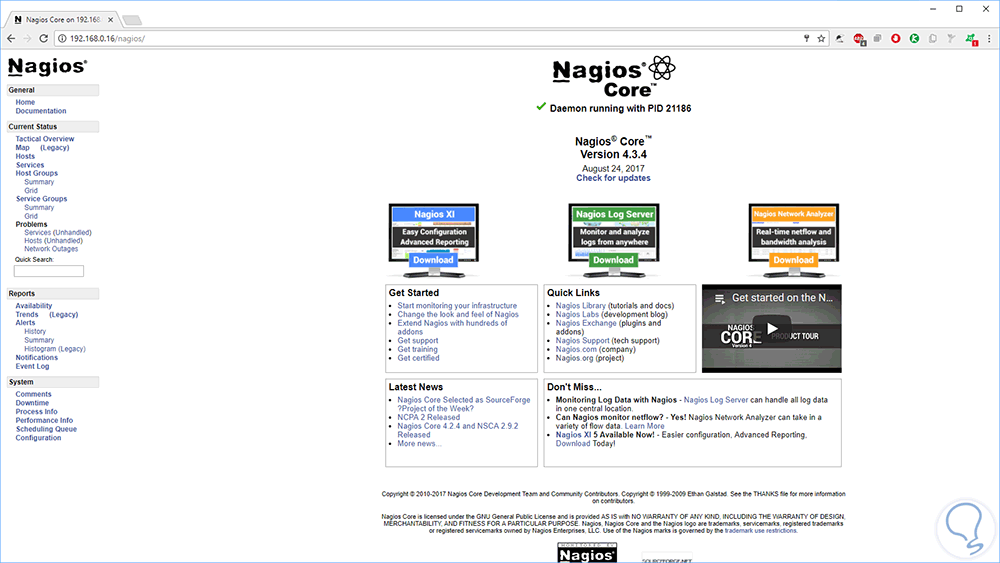Bookmark this page with the star icon
The height and width of the screenshot is (563, 1000).
tap(821, 38)
